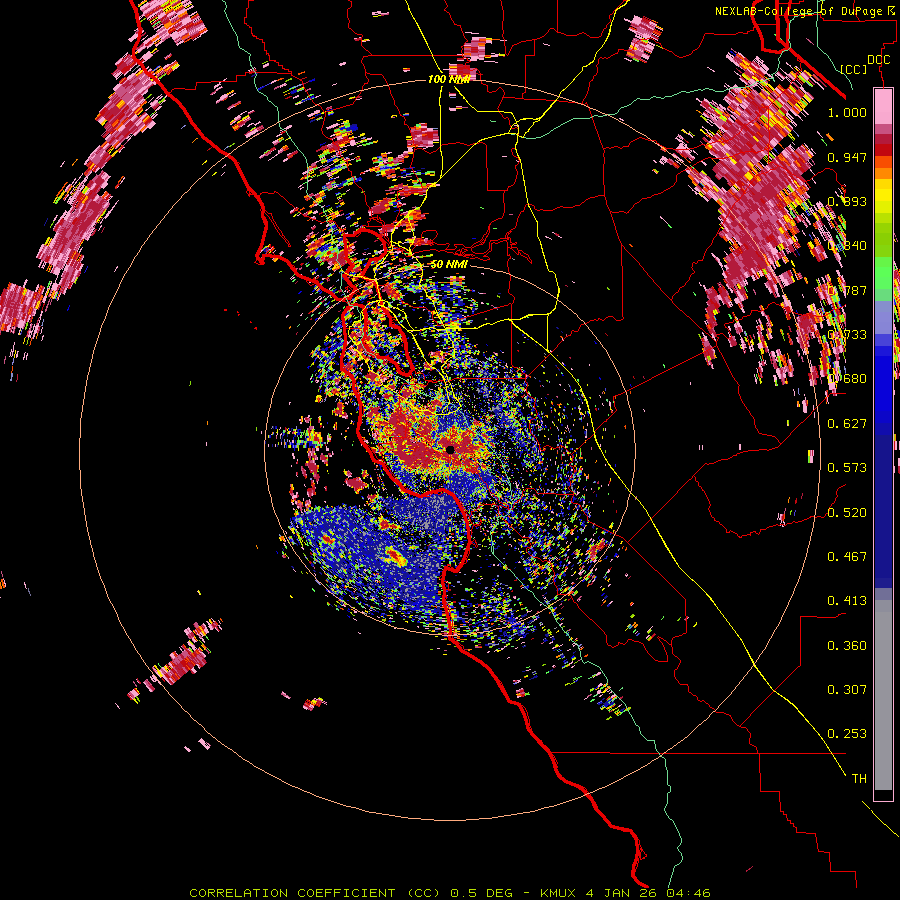Select the 0.680 legend value
This screenshot has width=900, height=900.
(x=847, y=379)
